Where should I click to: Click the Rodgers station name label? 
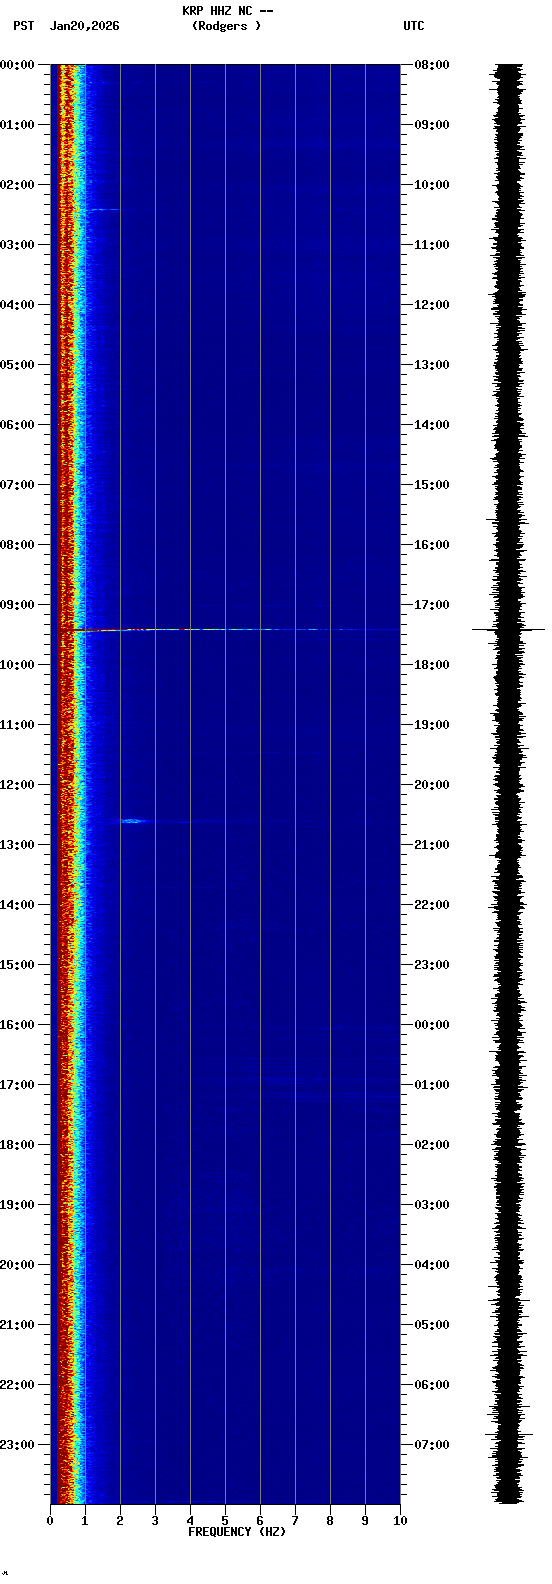(226, 26)
